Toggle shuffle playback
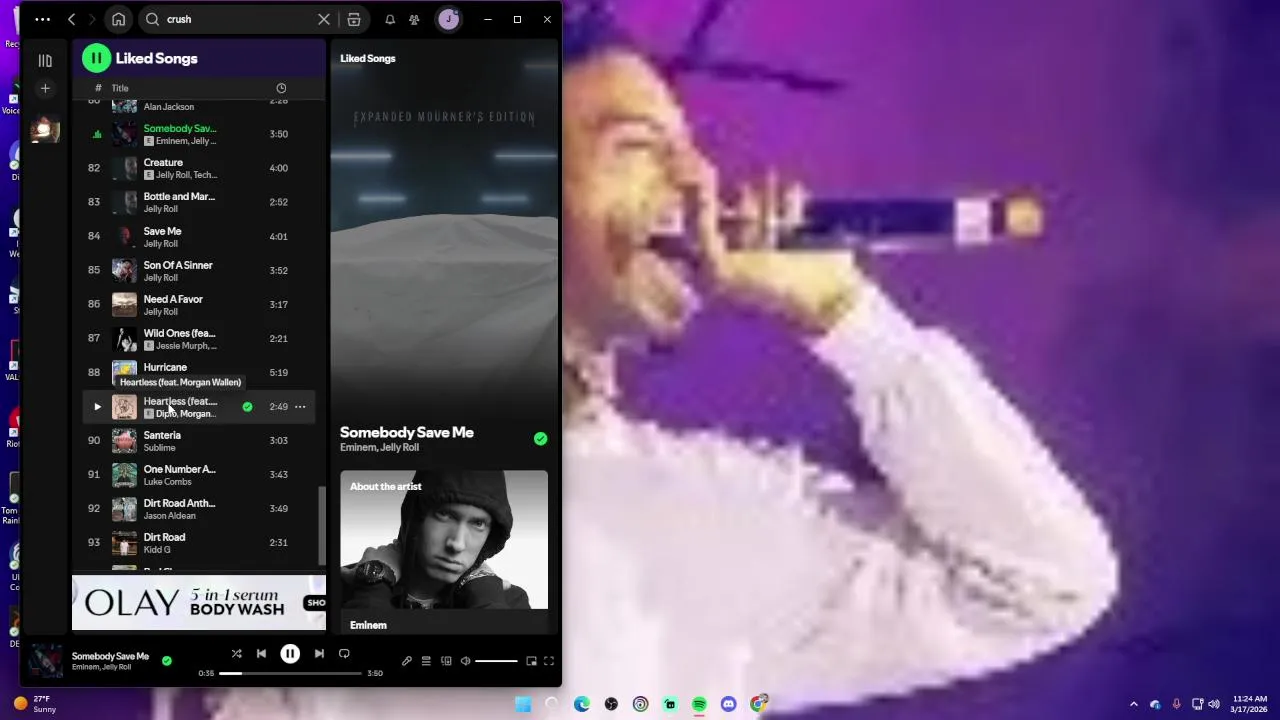The image size is (1280, 720). pyautogui.click(x=237, y=654)
